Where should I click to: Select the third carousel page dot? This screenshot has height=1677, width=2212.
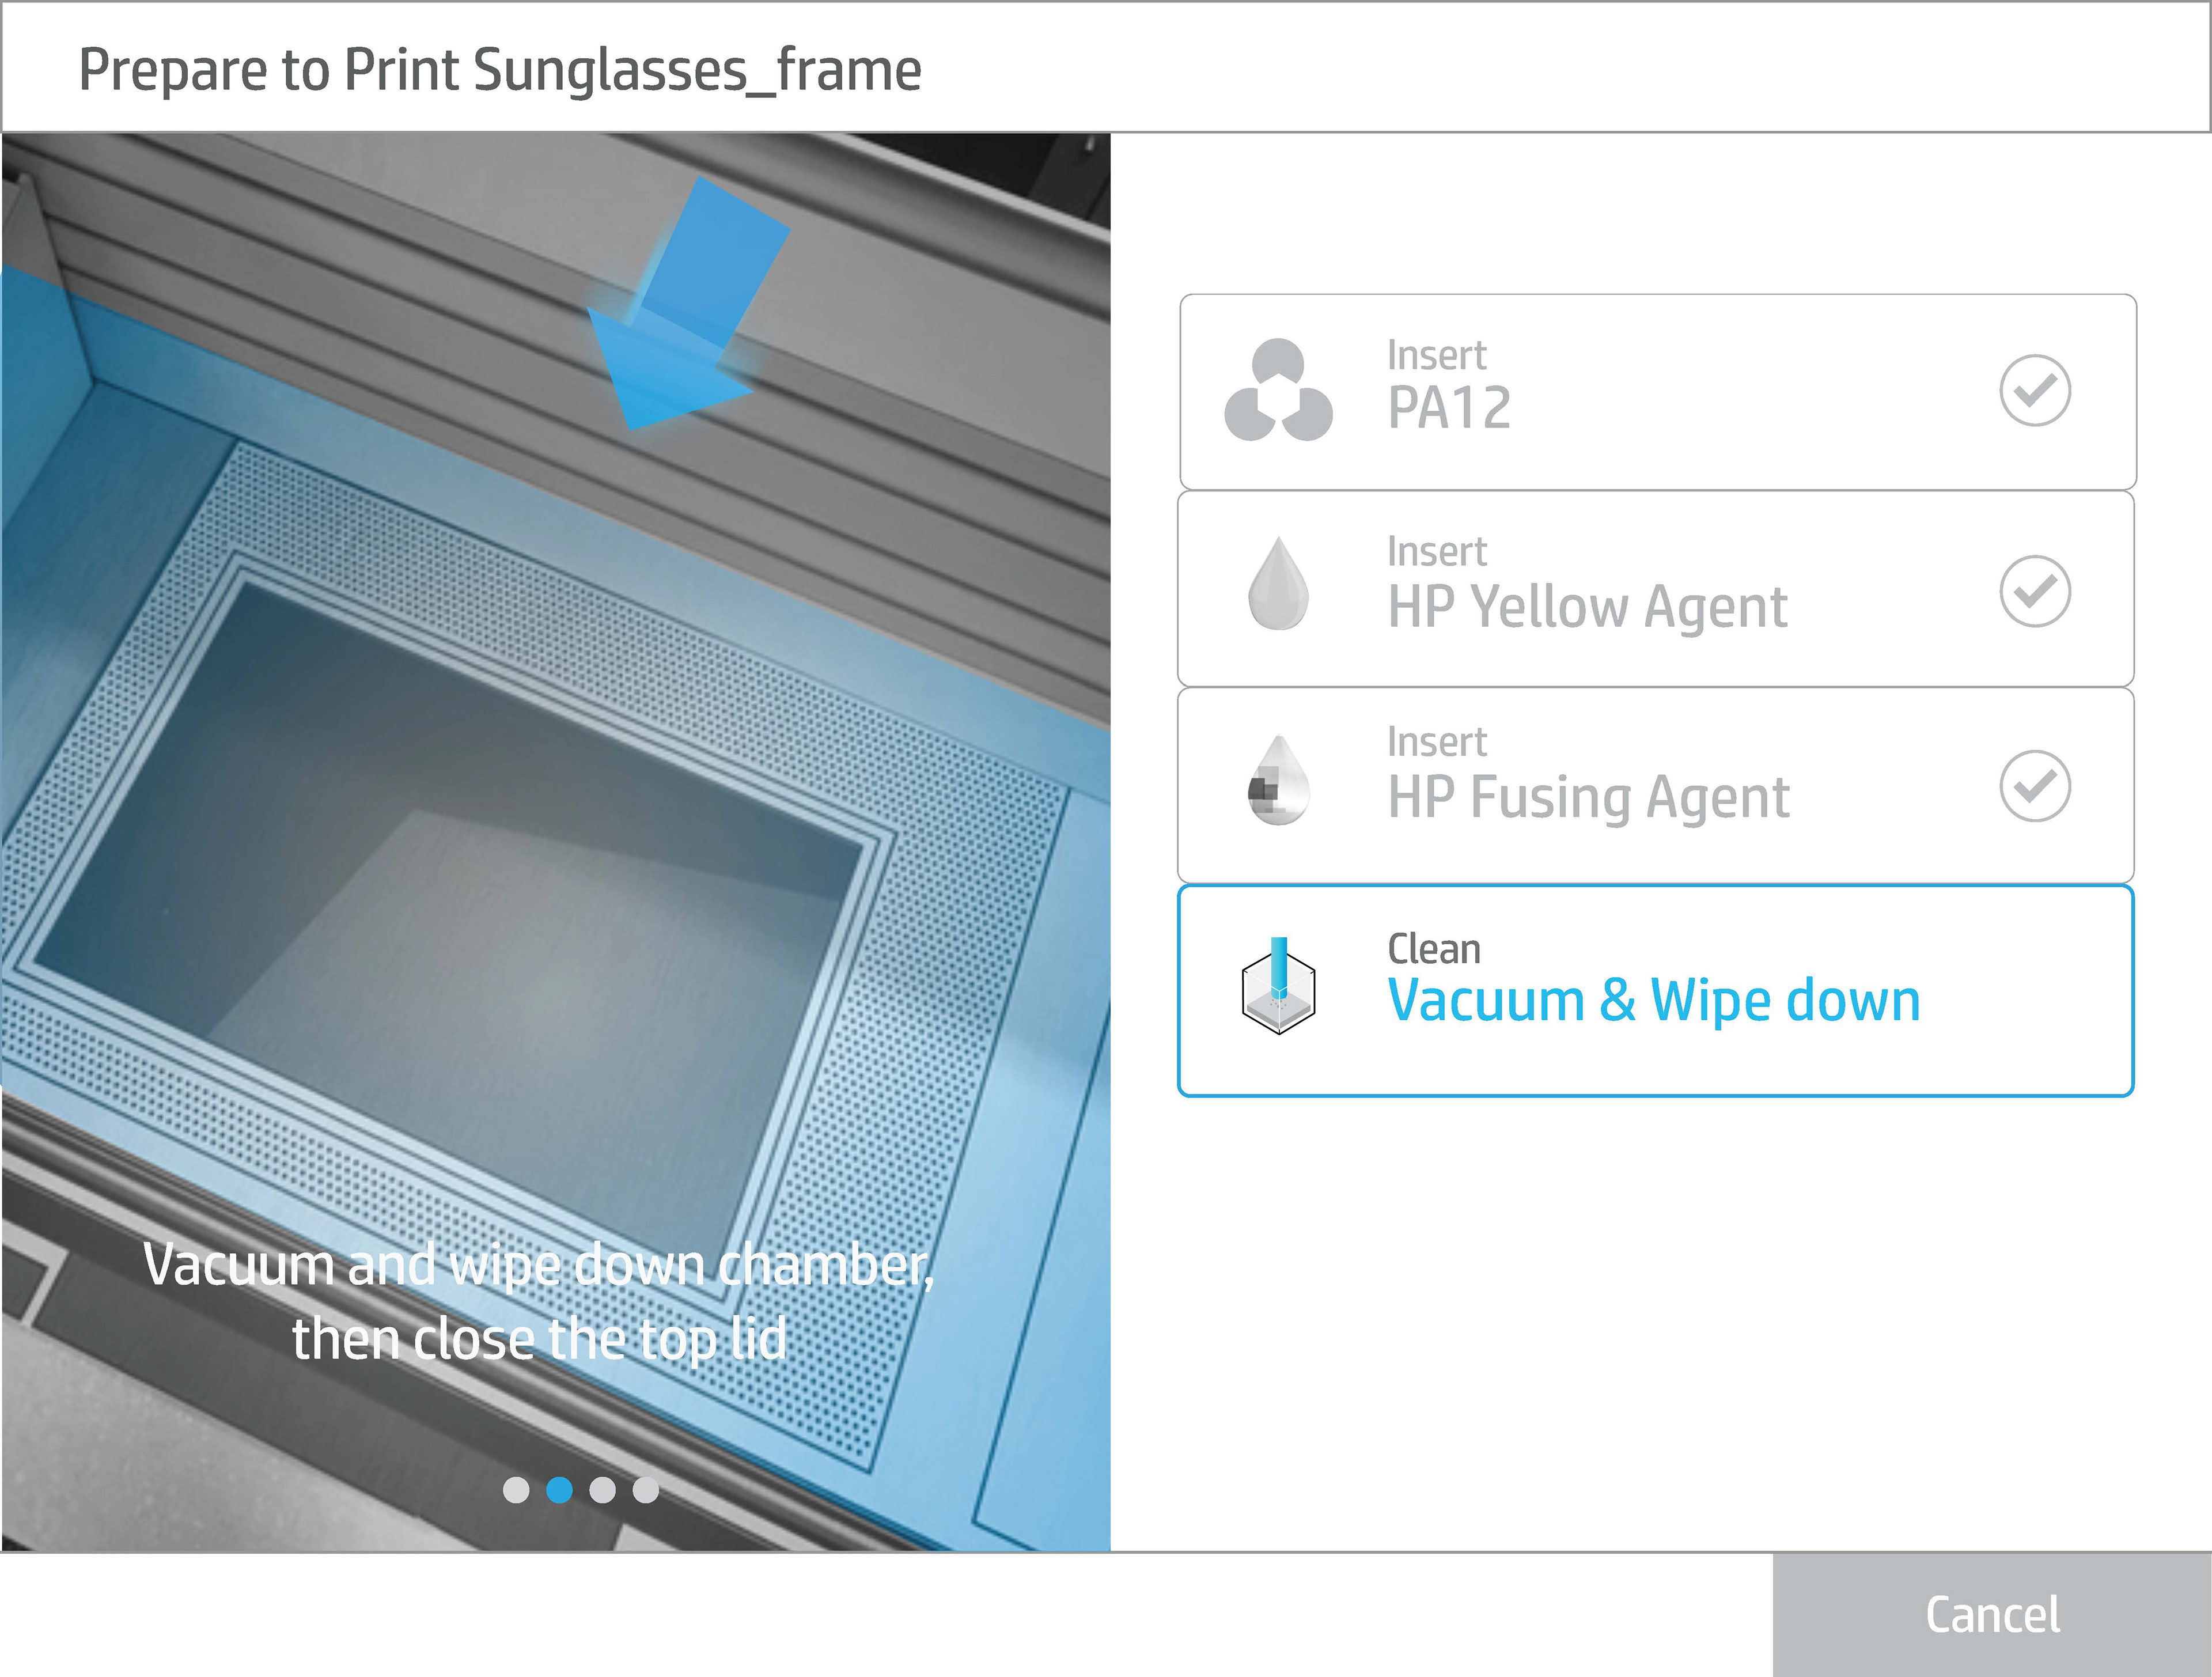(602, 1490)
